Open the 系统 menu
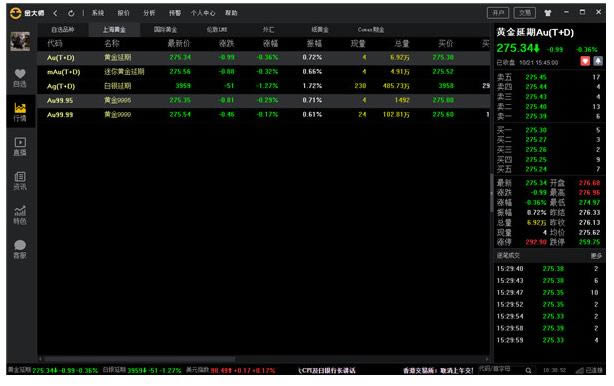The width and height of the screenshot is (614, 386). [x=98, y=13]
